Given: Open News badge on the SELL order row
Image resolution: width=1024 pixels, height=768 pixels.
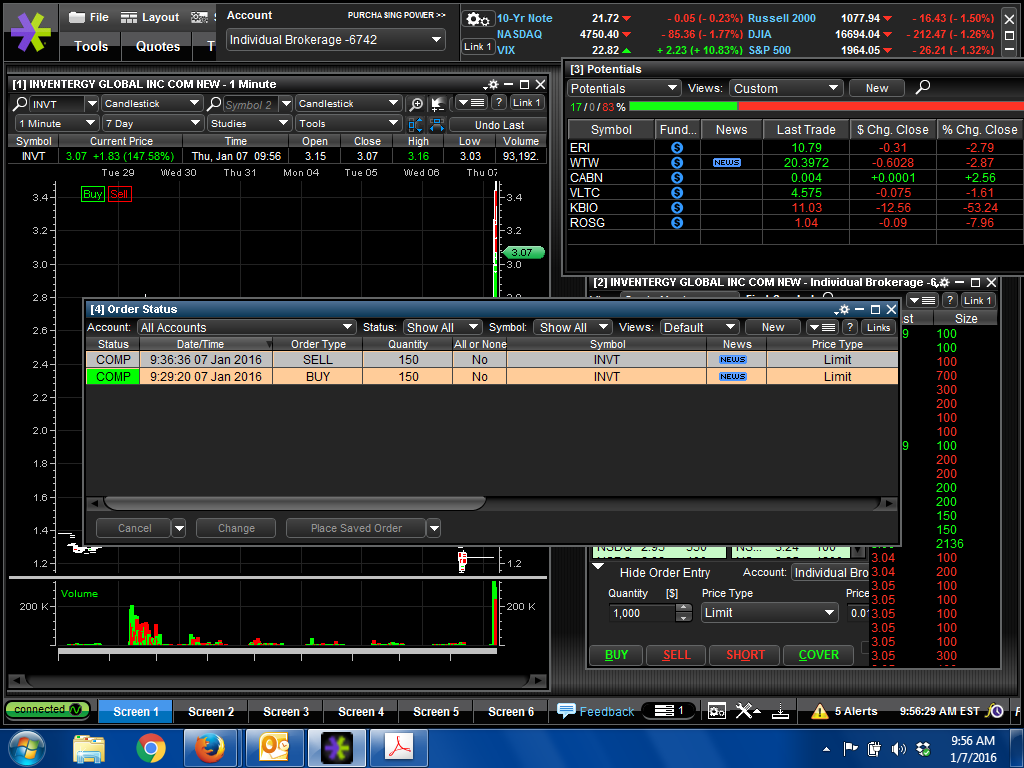Looking at the screenshot, I should tap(733, 360).
